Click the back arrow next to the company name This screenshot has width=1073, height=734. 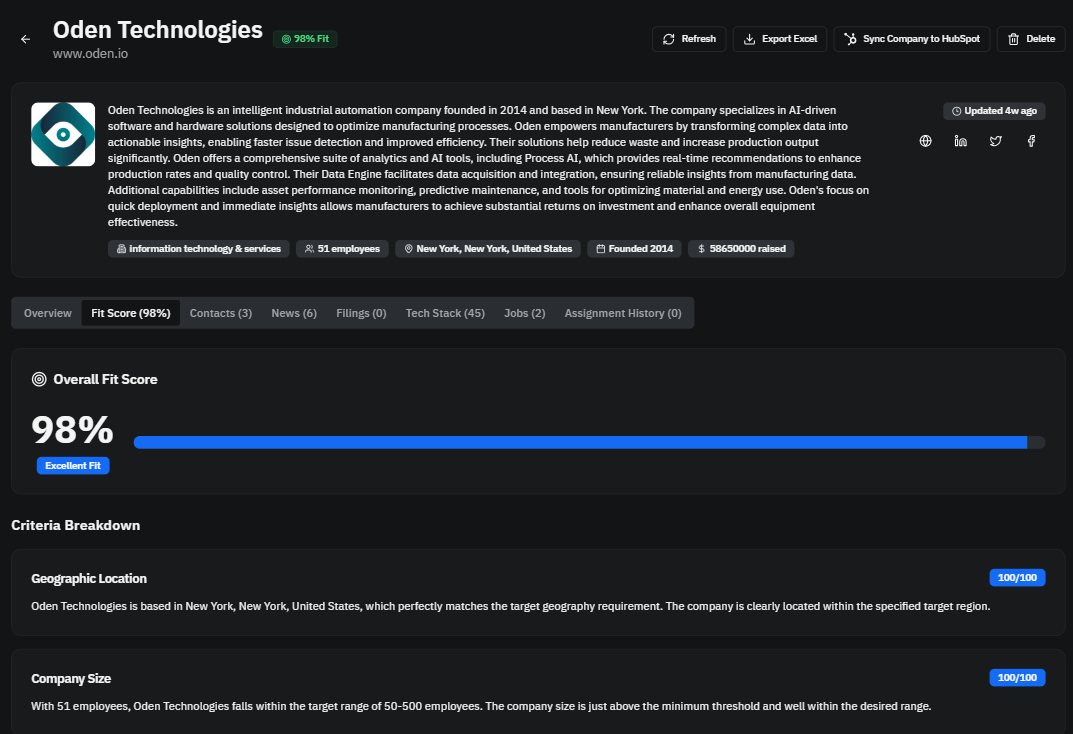(x=25, y=39)
